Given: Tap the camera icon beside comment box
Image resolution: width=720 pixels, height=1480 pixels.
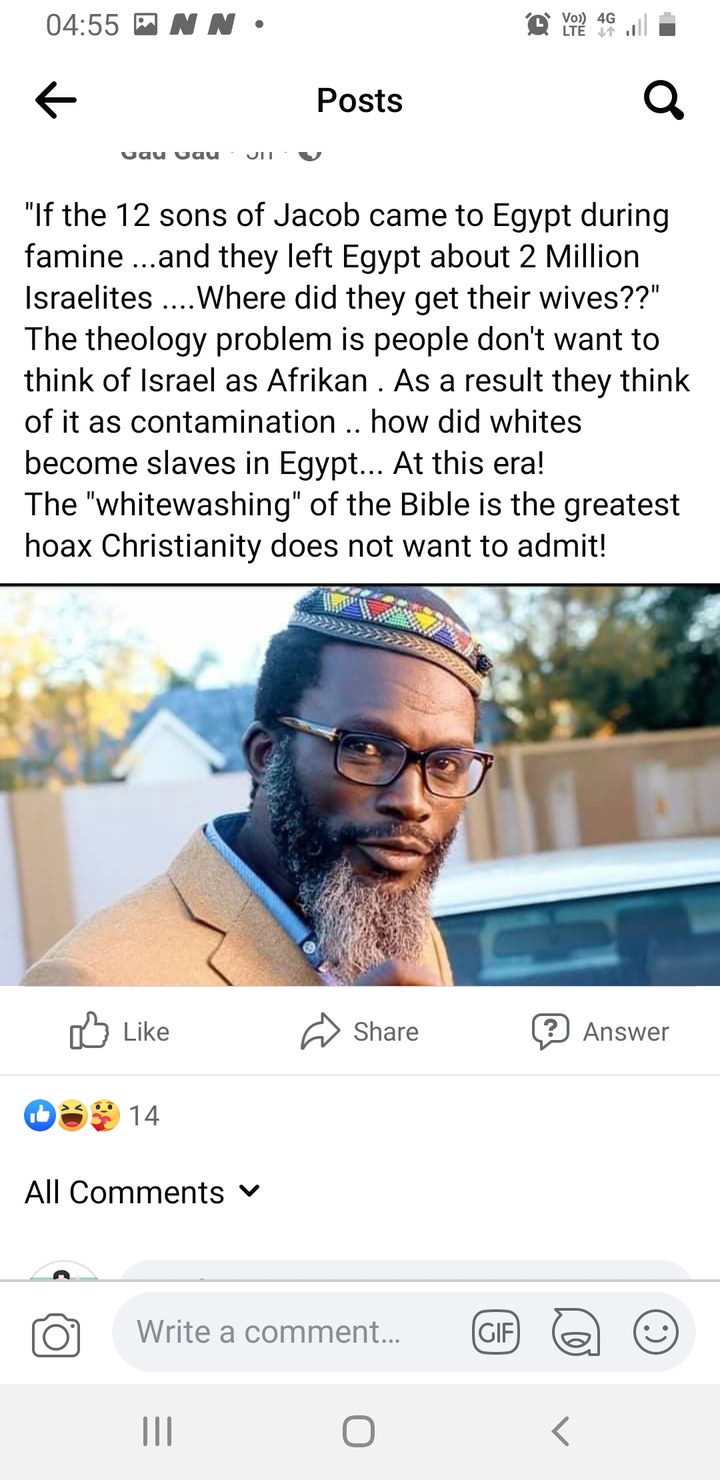Looking at the screenshot, I should 56,1335.
